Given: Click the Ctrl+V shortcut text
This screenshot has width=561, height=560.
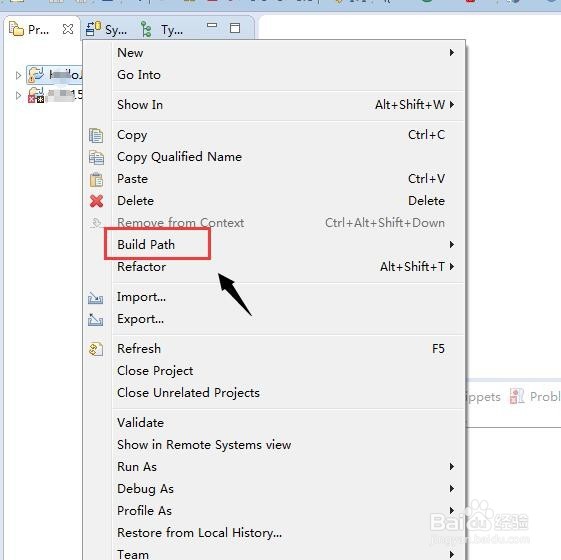Looking at the screenshot, I should point(426,179).
